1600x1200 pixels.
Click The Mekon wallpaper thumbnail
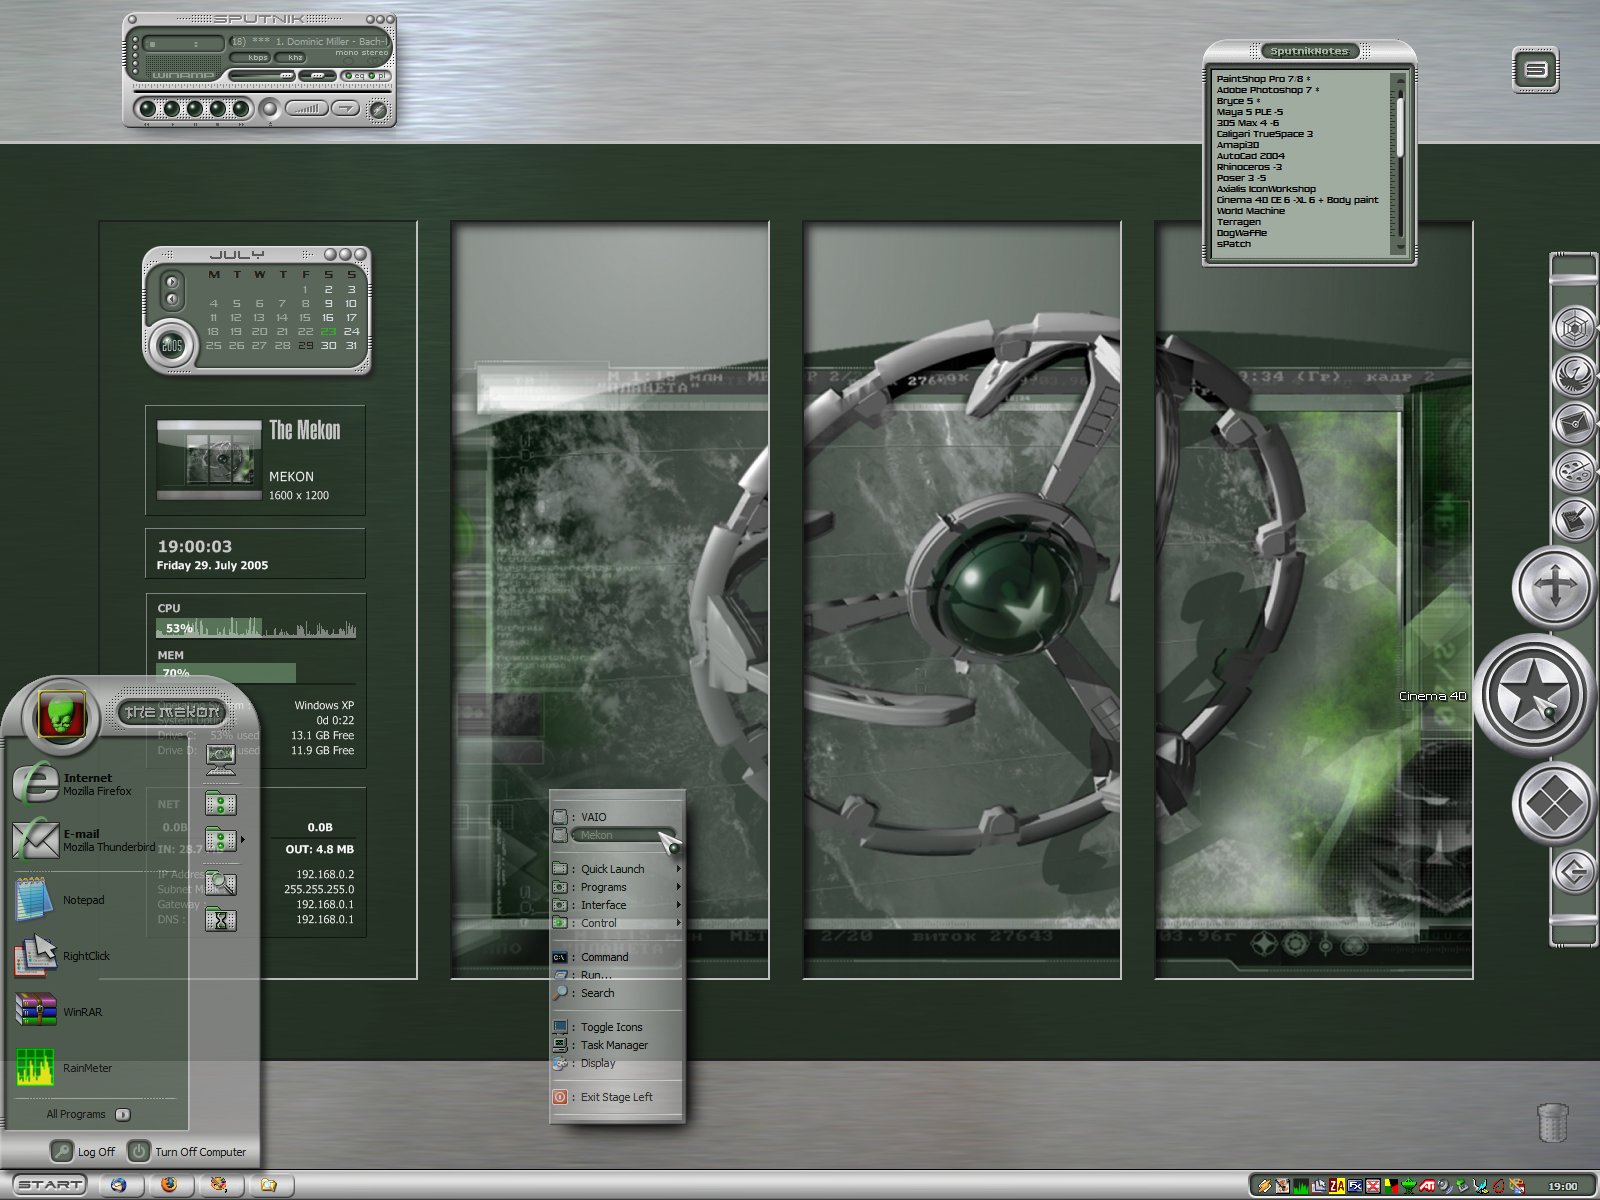[209, 460]
